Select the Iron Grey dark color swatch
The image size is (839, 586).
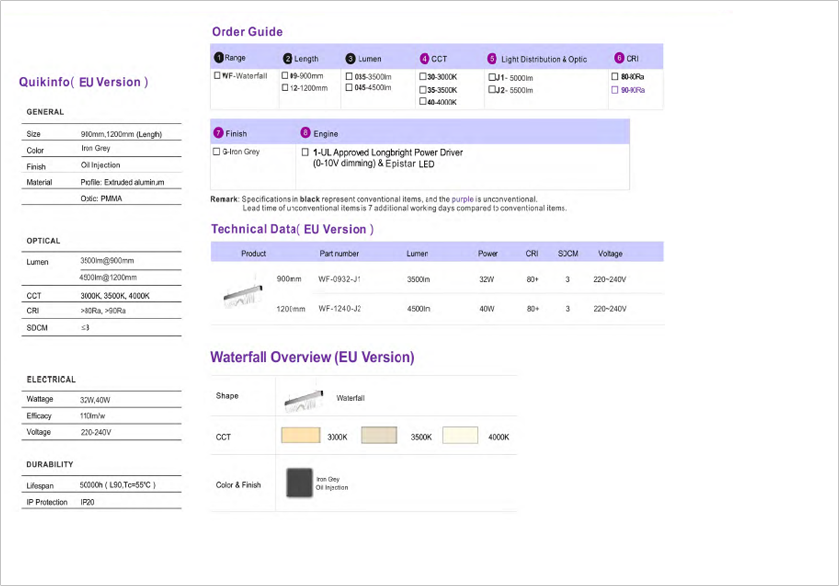pos(299,484)
